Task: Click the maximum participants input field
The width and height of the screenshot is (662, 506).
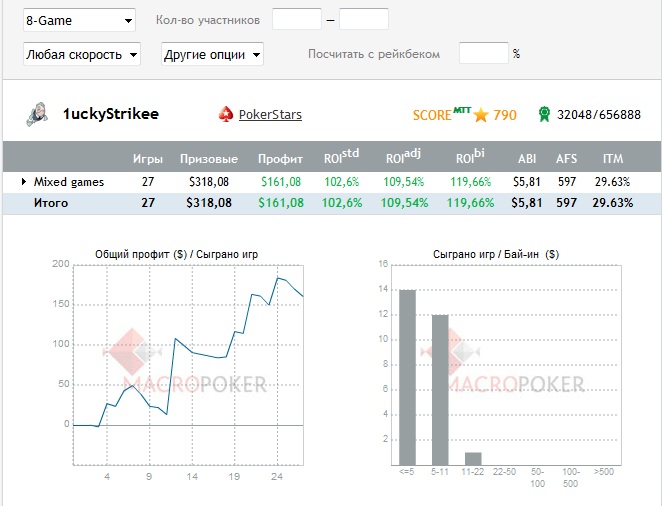Action: point(364,20)
